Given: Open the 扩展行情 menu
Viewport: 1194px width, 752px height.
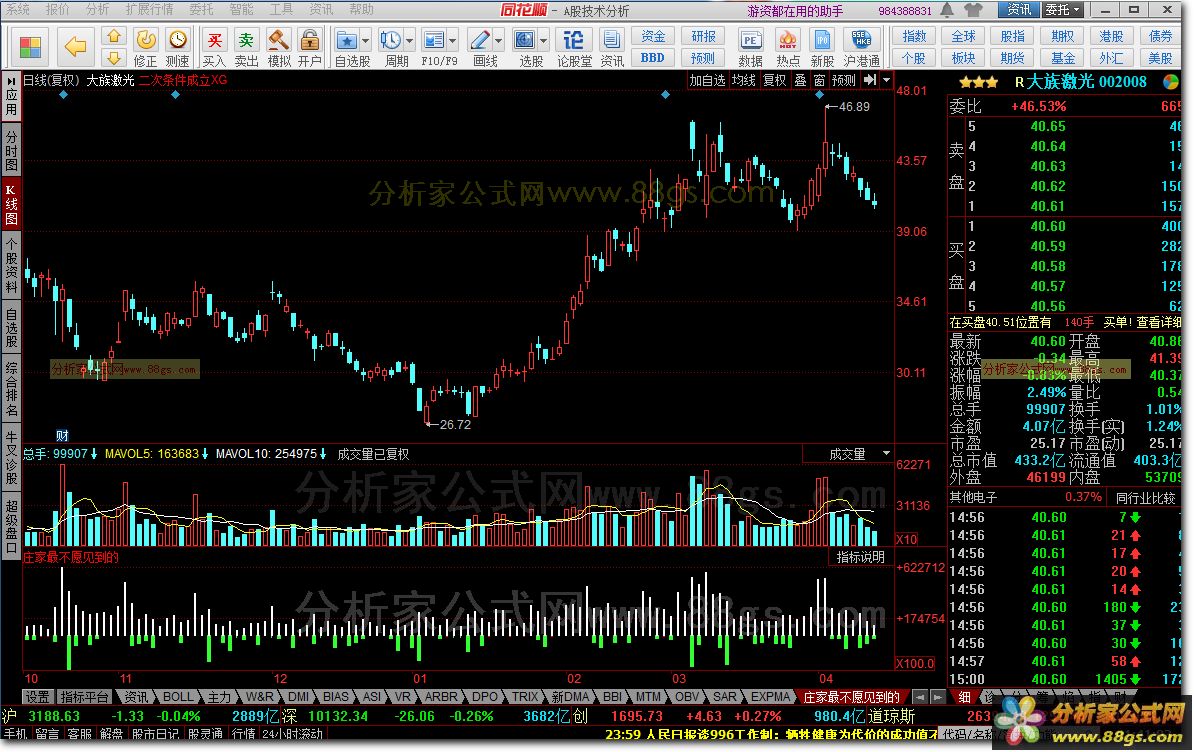Looking at the screenshot, I should [x=149, y=9].
